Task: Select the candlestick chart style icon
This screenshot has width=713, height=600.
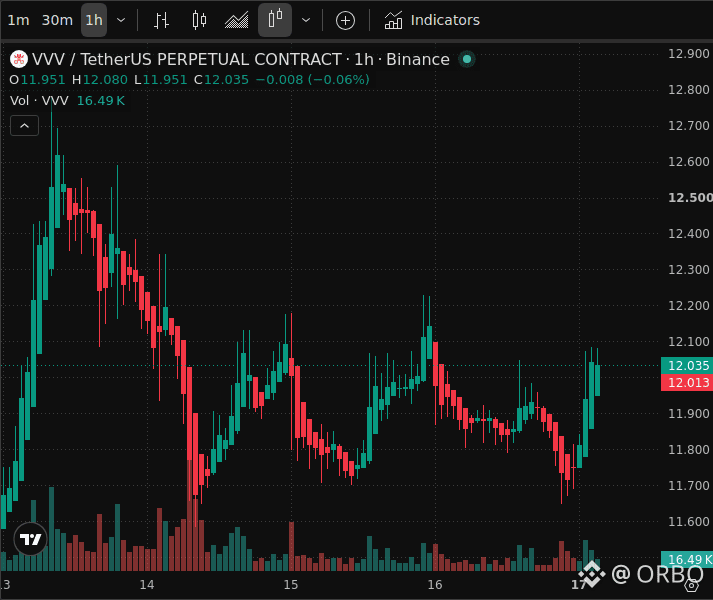Action: coord(199,20)
